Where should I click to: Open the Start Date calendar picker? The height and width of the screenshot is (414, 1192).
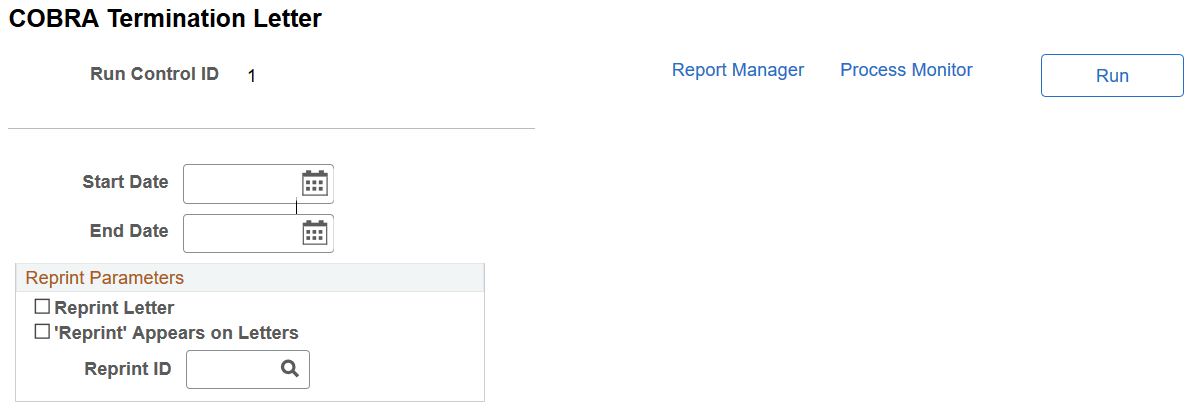pos(315,184)
